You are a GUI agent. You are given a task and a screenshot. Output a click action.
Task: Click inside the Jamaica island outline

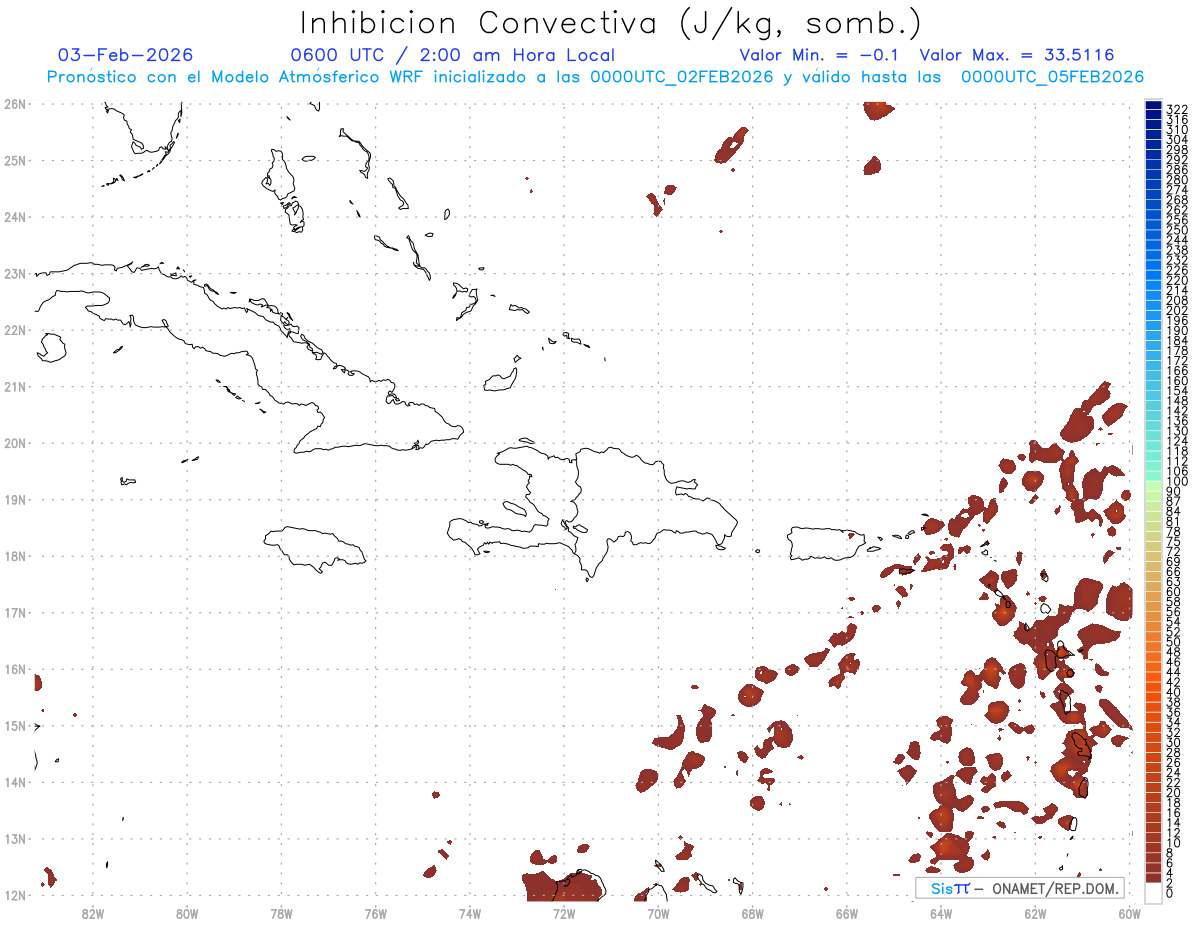coord(313,548)
